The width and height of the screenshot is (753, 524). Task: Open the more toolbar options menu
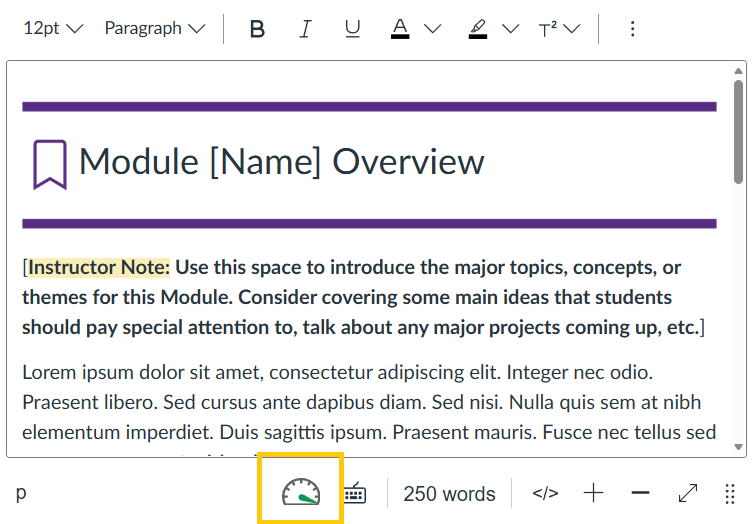632,29
